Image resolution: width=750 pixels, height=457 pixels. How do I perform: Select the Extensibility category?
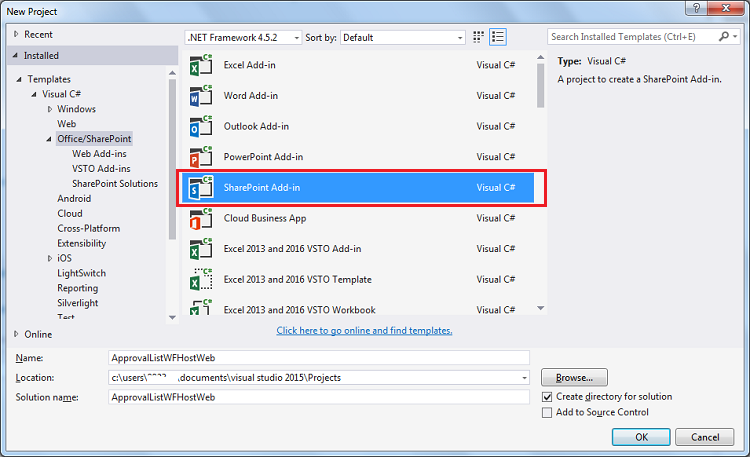coord(81,243)
